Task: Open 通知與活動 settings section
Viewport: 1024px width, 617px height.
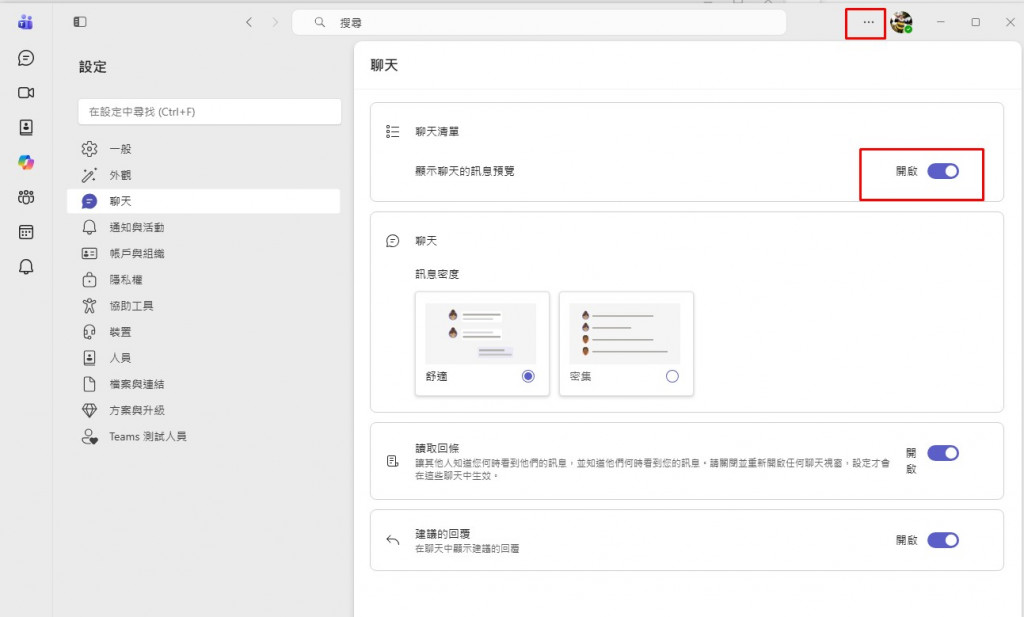Action: point(204,227)
